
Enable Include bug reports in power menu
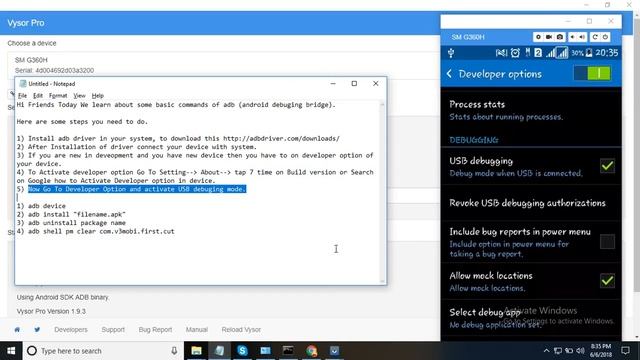pyautogui.click(x=607, y=242)
